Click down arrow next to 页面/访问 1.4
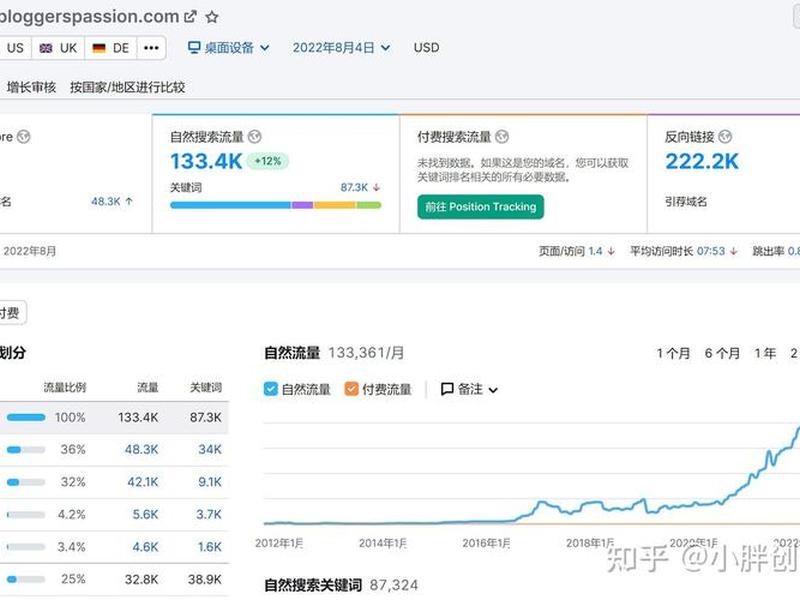Viewport: 800px width, 600px height. [611, 251]
